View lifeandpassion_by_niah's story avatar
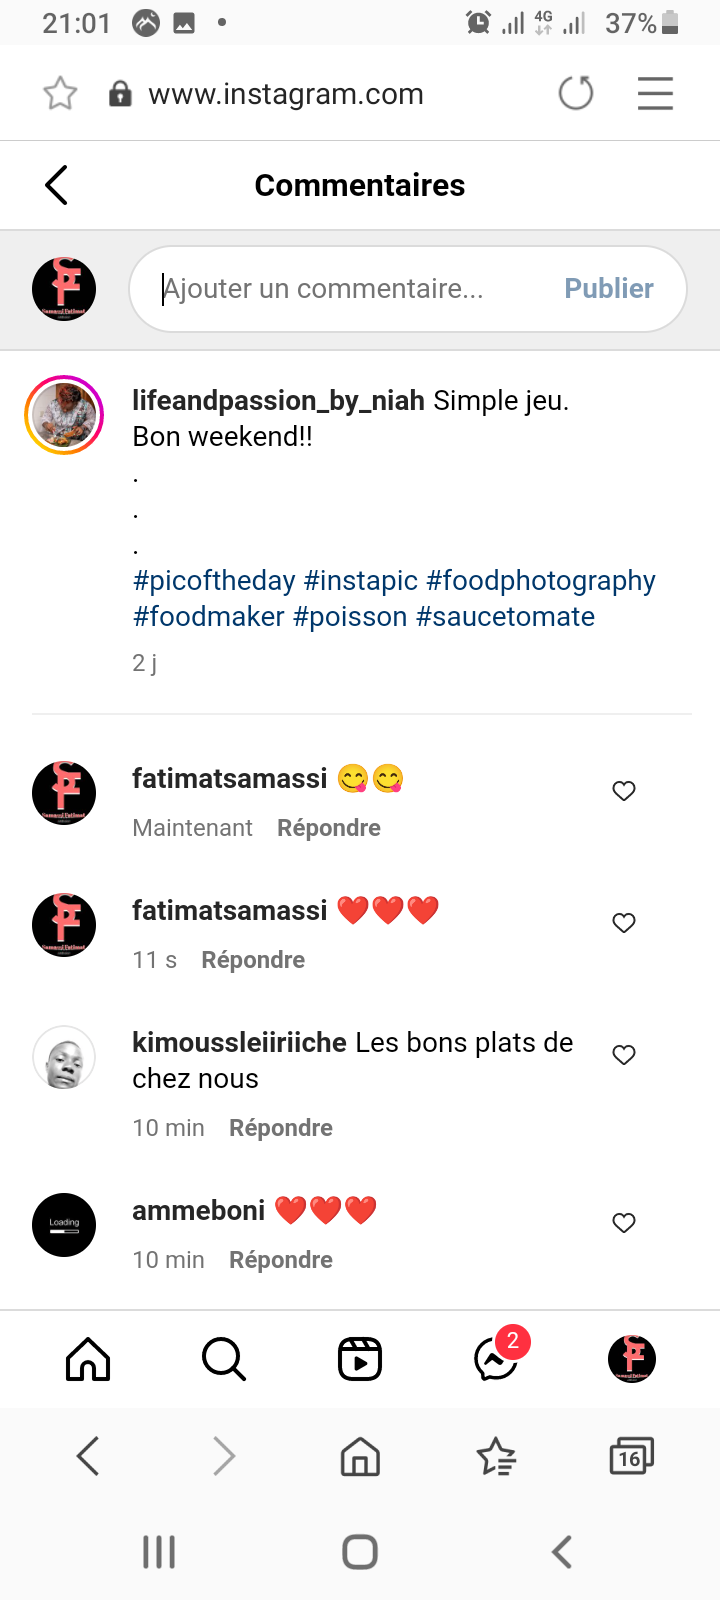 (64, 415)
